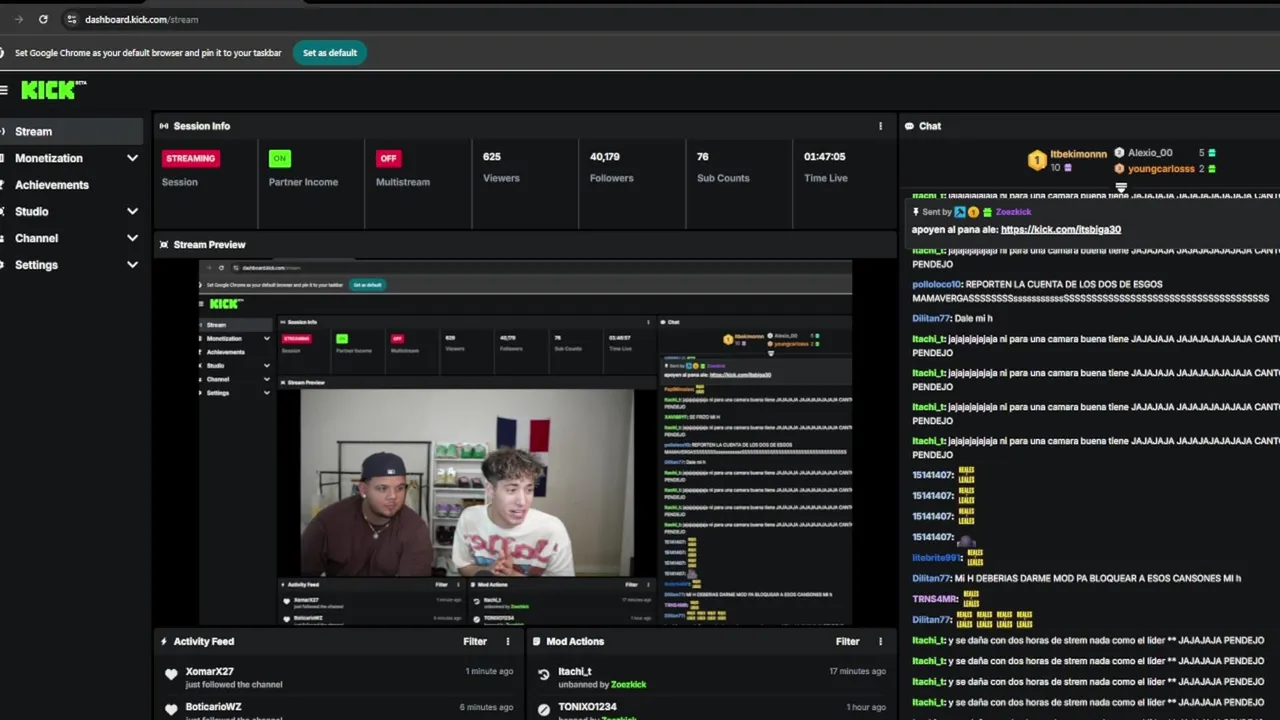Click TONIXO1234 mod action entry

coord(712,709)
